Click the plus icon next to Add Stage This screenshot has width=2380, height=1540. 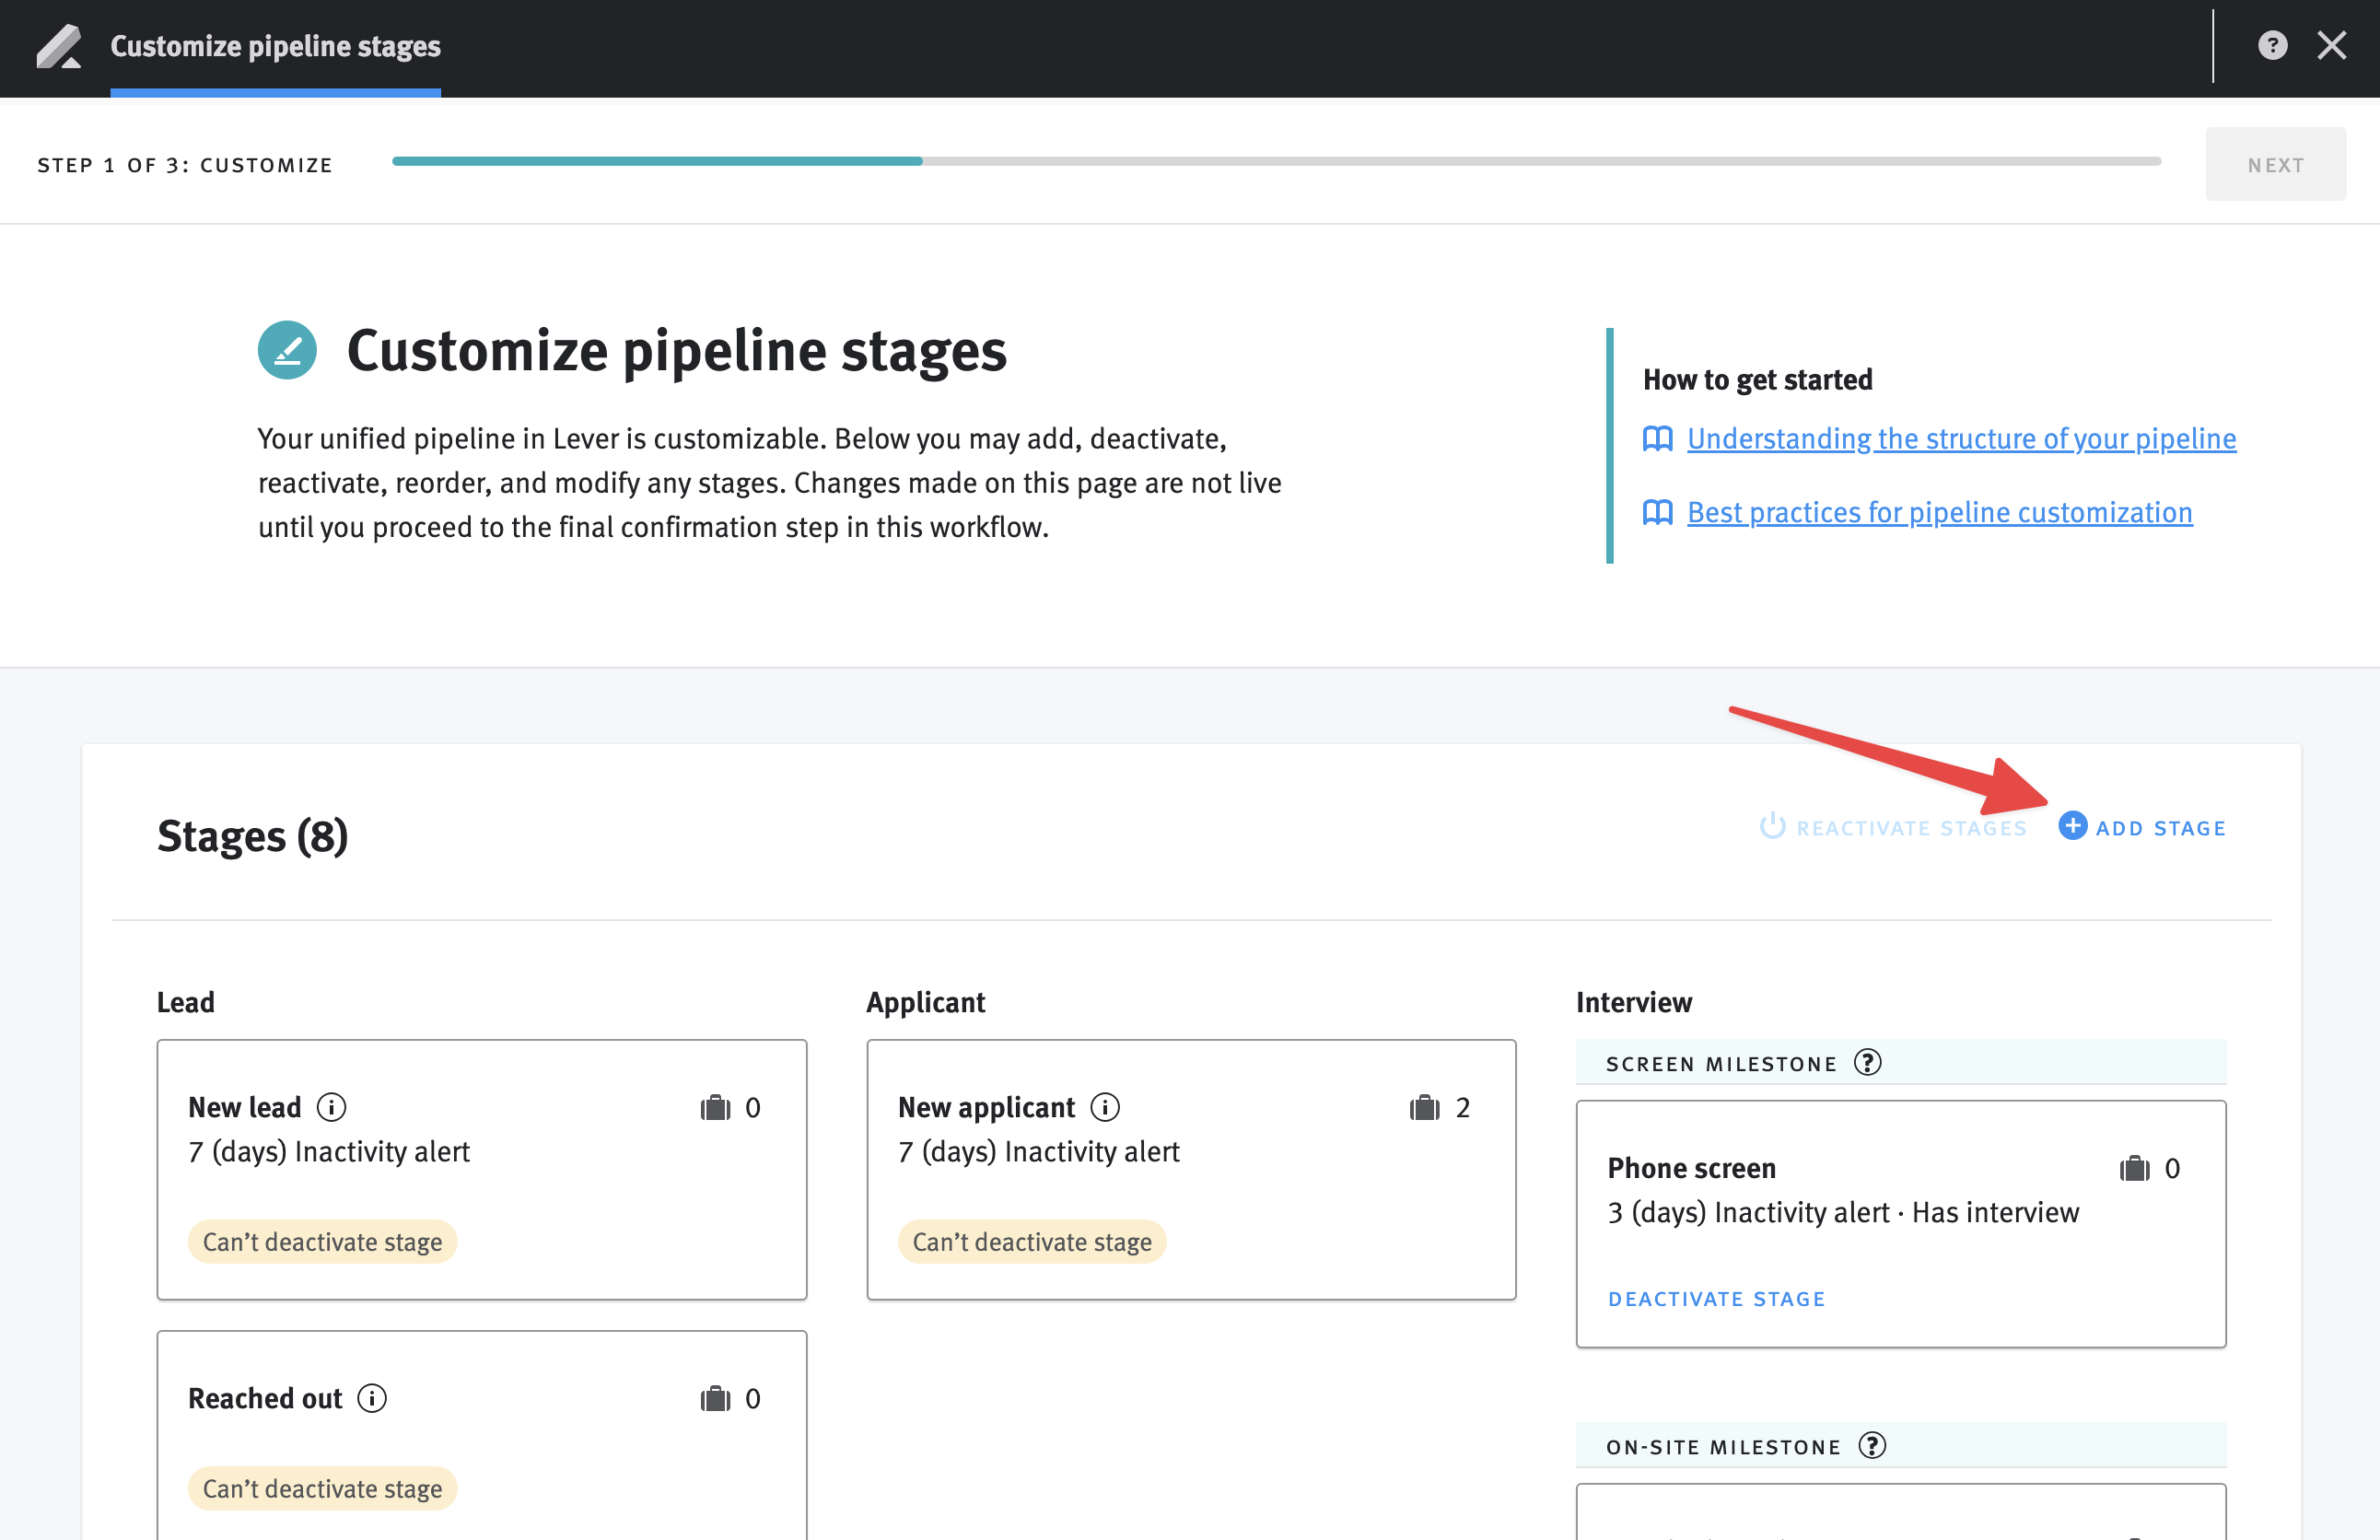(x=2072, y=826)
